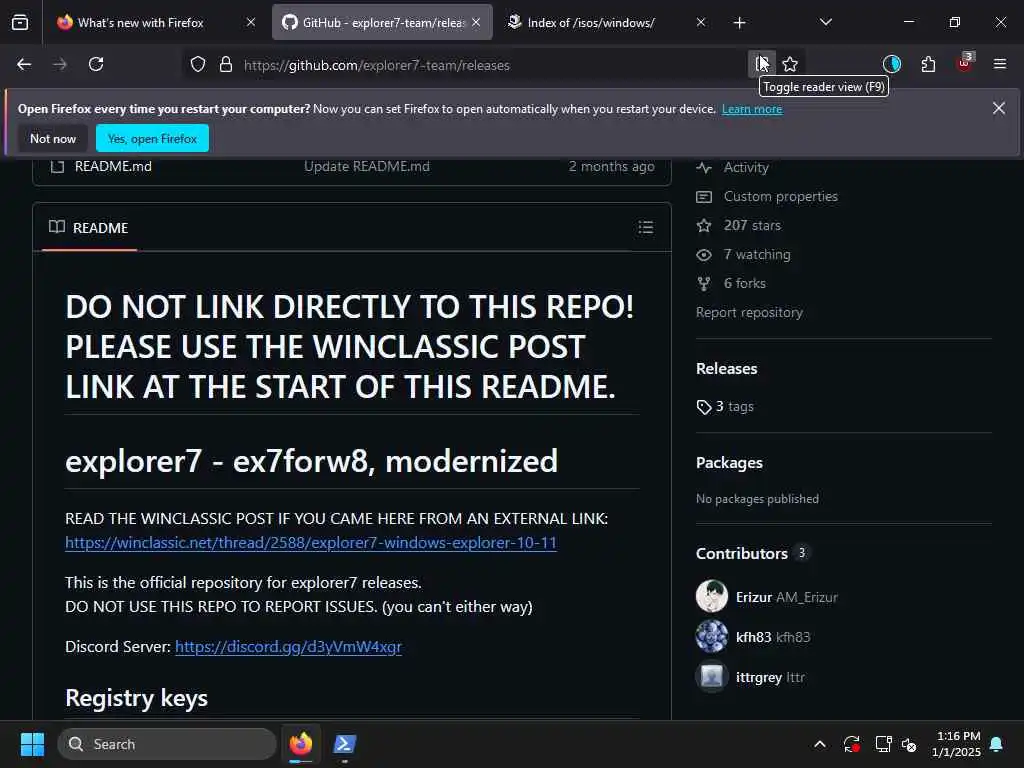Show hidden system tray icons chevron

[x=820, y=744]
